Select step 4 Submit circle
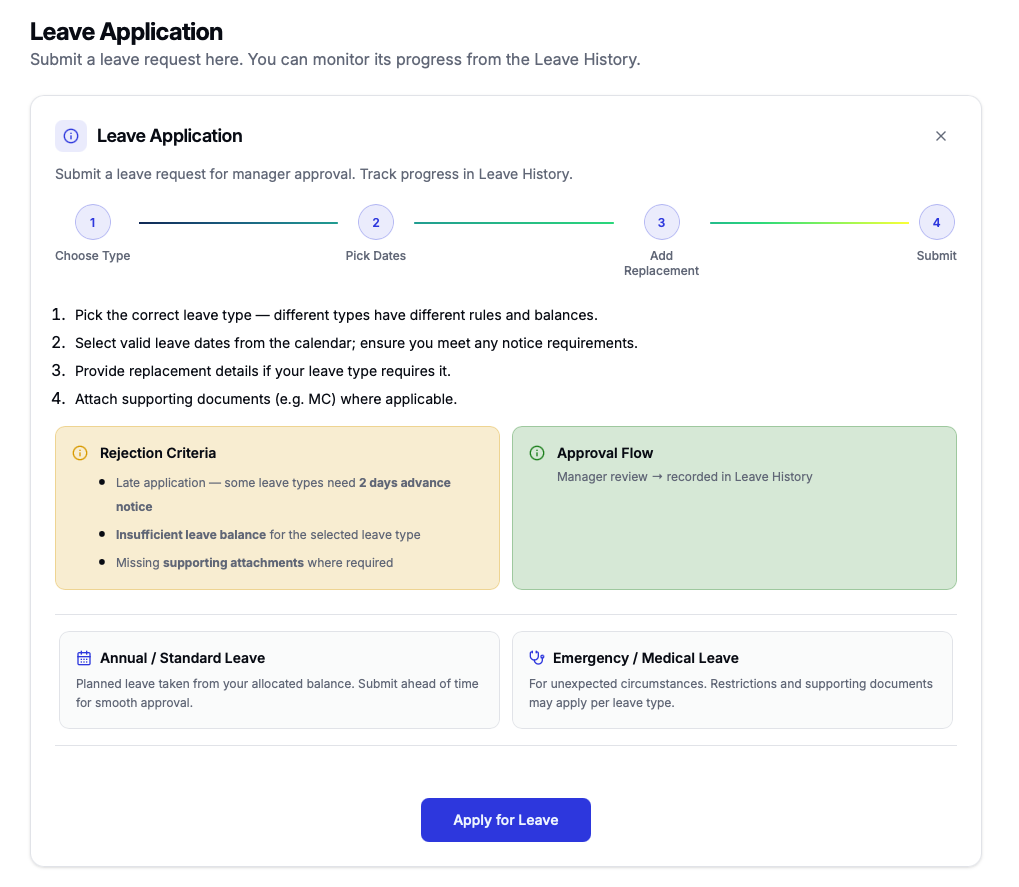The image size is (1019, 887). [936, 222]
